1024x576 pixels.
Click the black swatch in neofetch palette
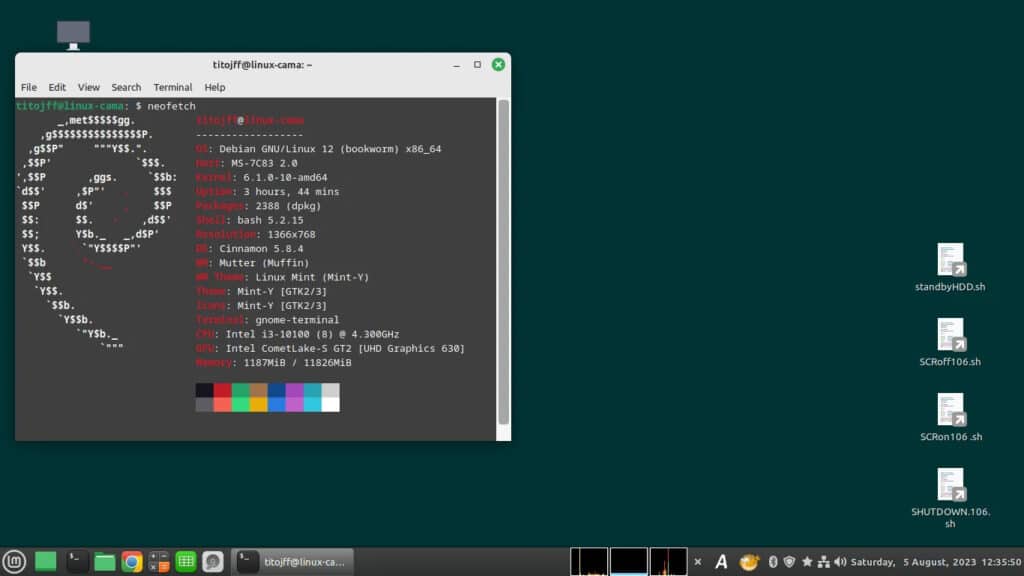click(x=204, y=390)
